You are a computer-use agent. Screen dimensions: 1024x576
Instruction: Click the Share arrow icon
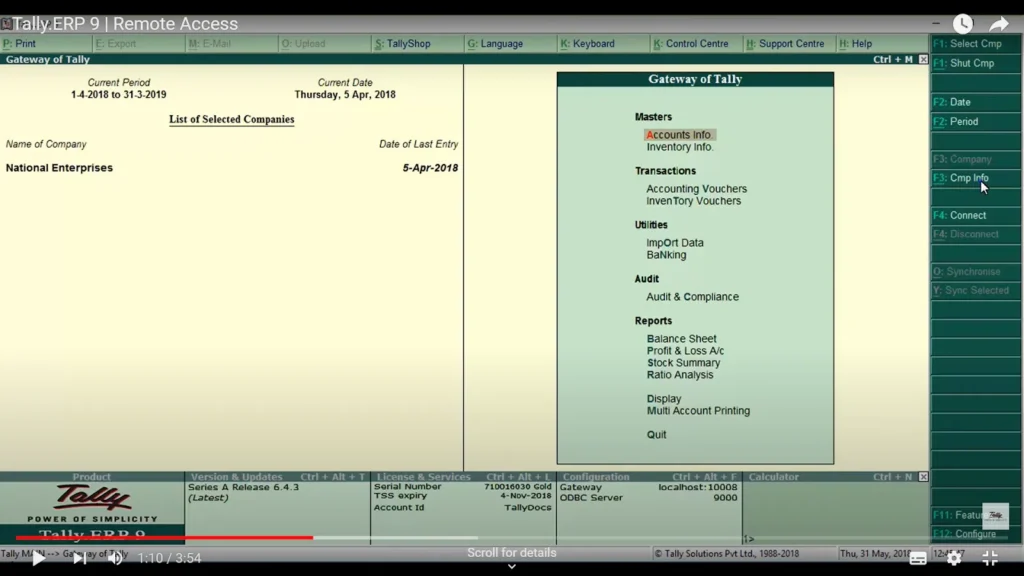[x=999, y=24]
